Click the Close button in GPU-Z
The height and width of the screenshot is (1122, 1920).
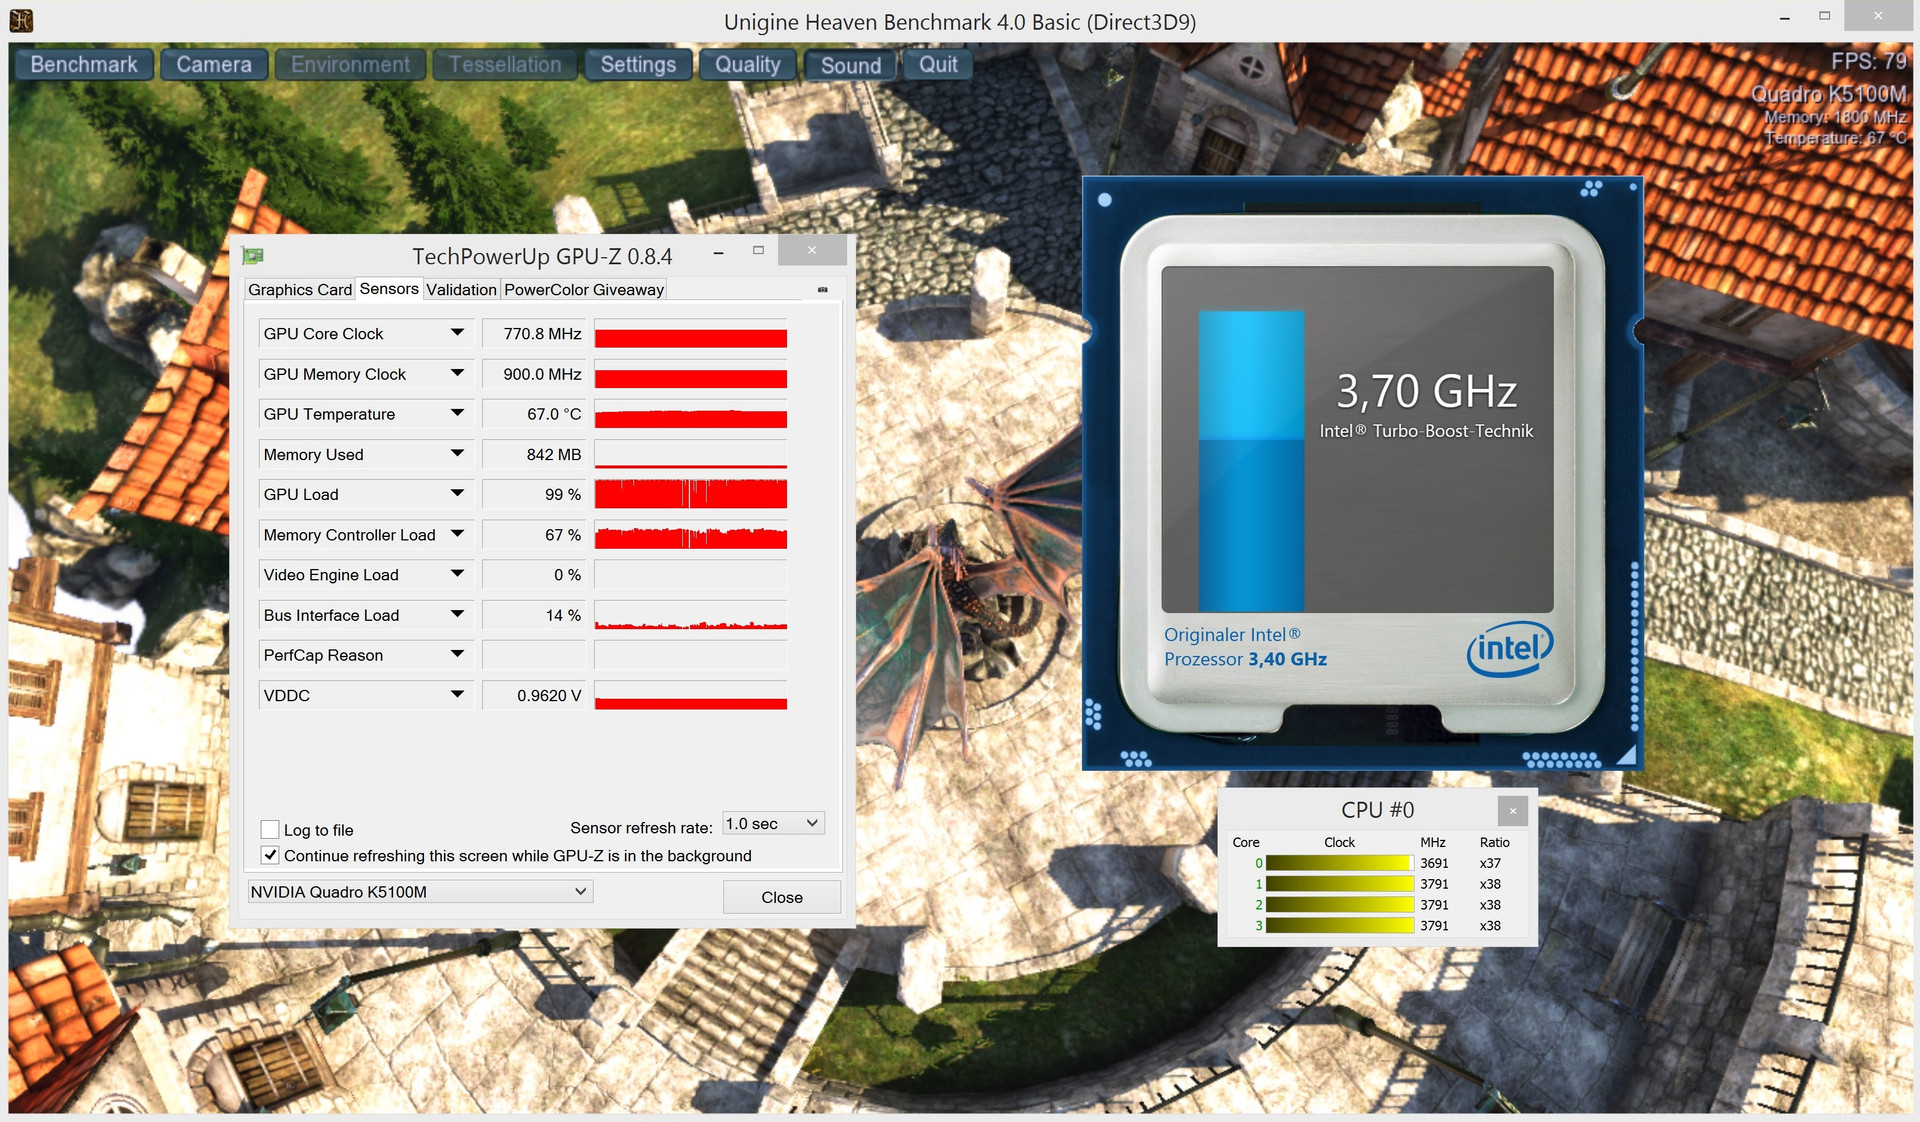pyautogui.click(x=782, y=897)
